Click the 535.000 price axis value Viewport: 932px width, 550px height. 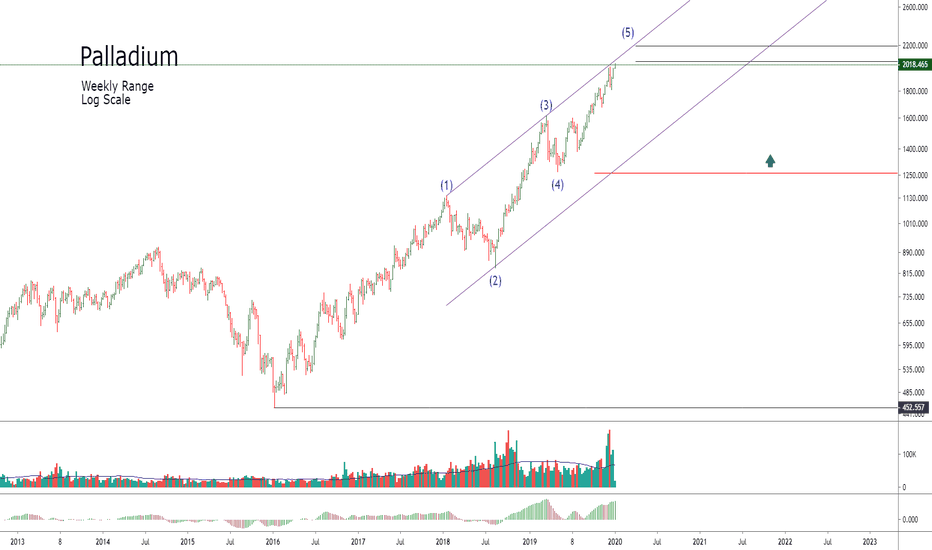915,370
